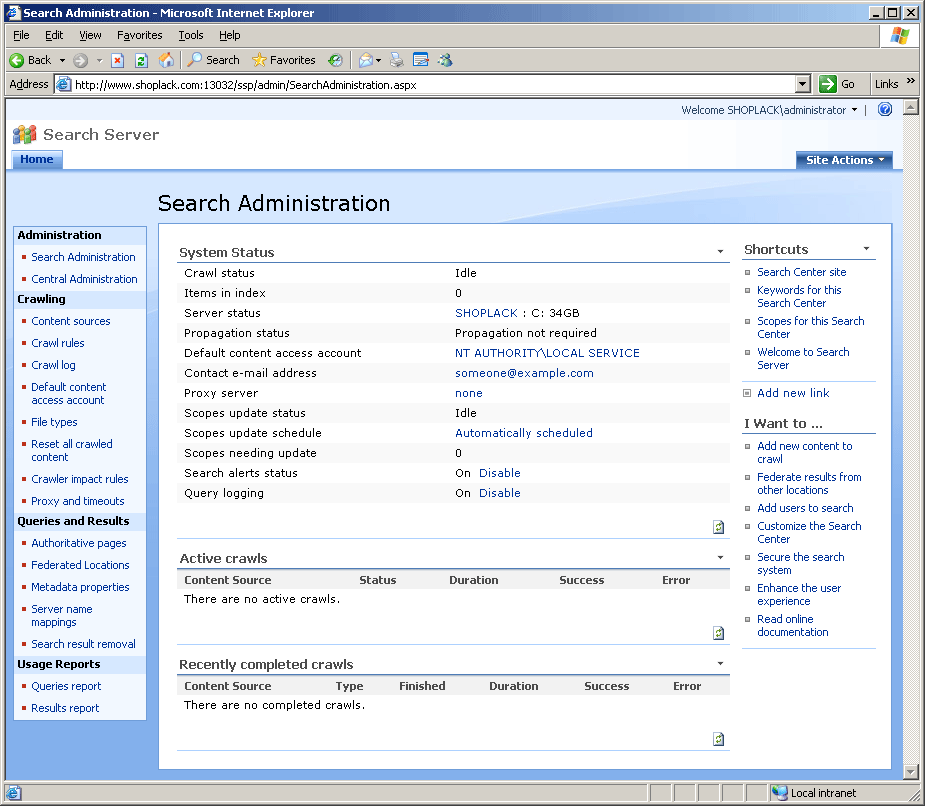Disable Query logging

click(x=500, y=493)
